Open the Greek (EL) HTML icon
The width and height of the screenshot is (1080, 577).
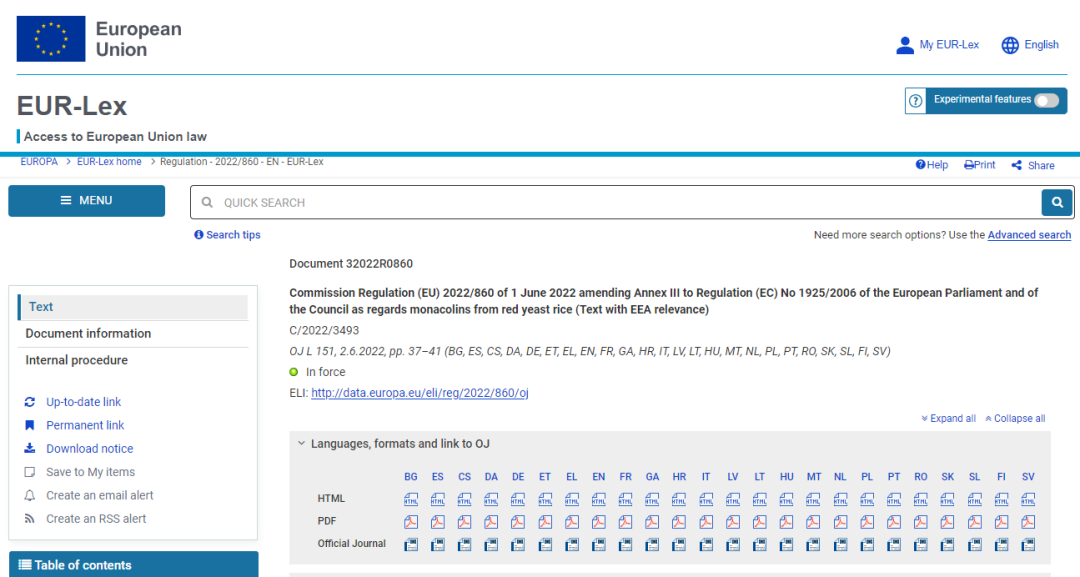click(572, 499)
